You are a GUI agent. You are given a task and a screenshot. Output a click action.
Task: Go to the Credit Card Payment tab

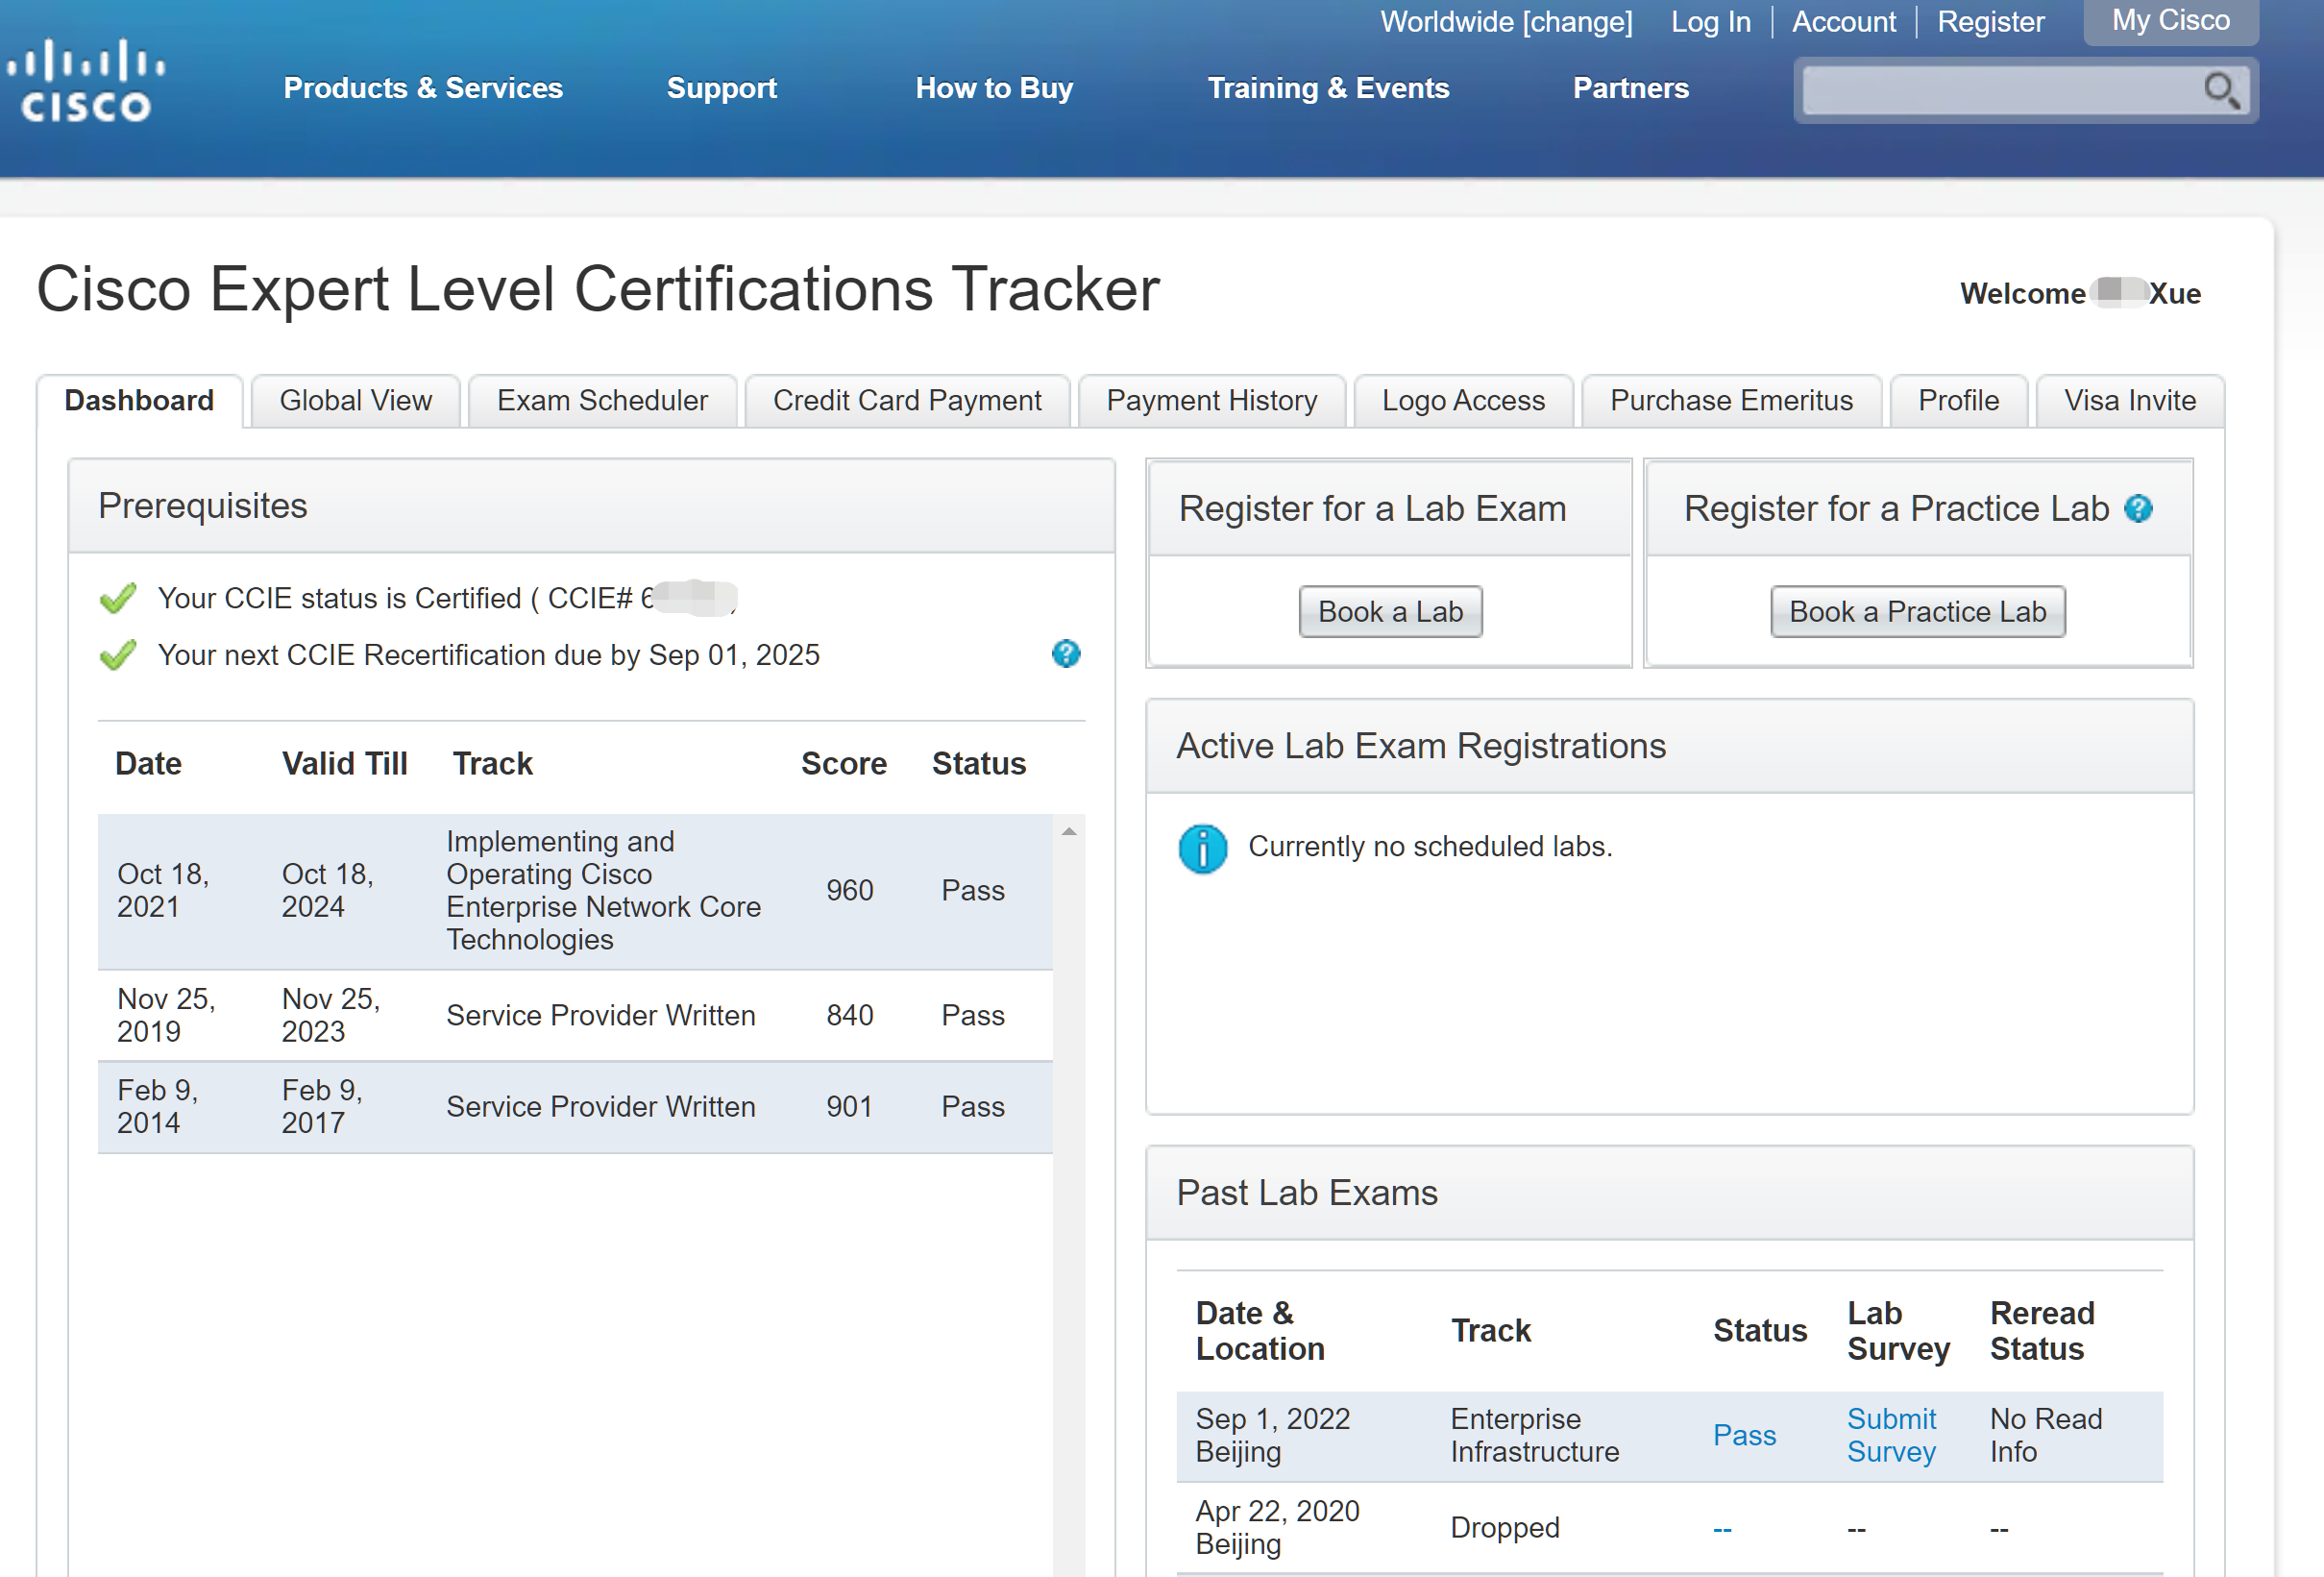click(907, 400)
